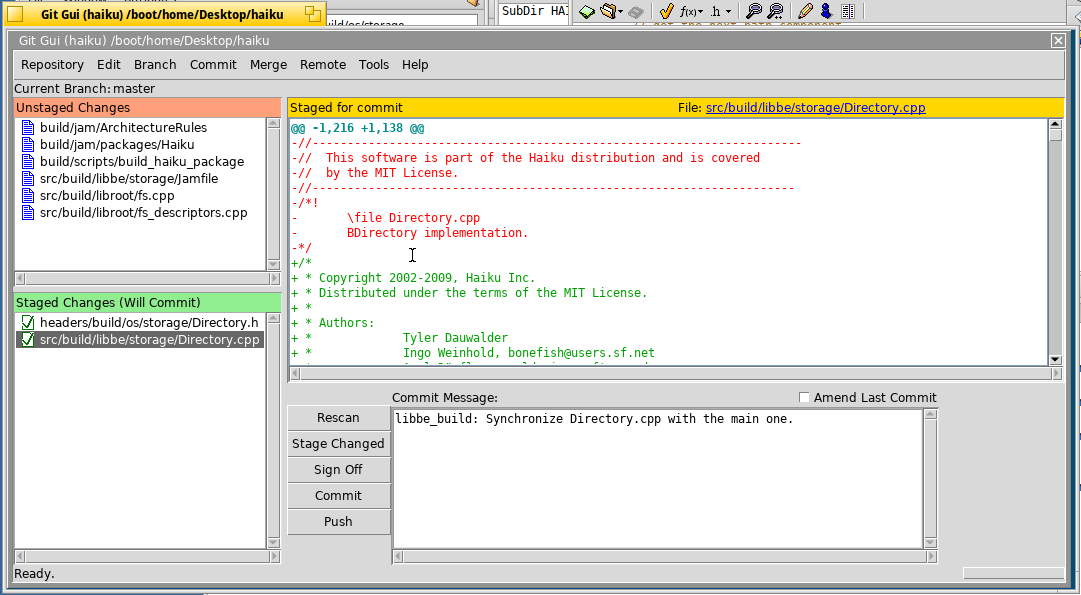Open the Repository menu
The width and height of the screenshot is (1081, 595).
tap(52, 65)
